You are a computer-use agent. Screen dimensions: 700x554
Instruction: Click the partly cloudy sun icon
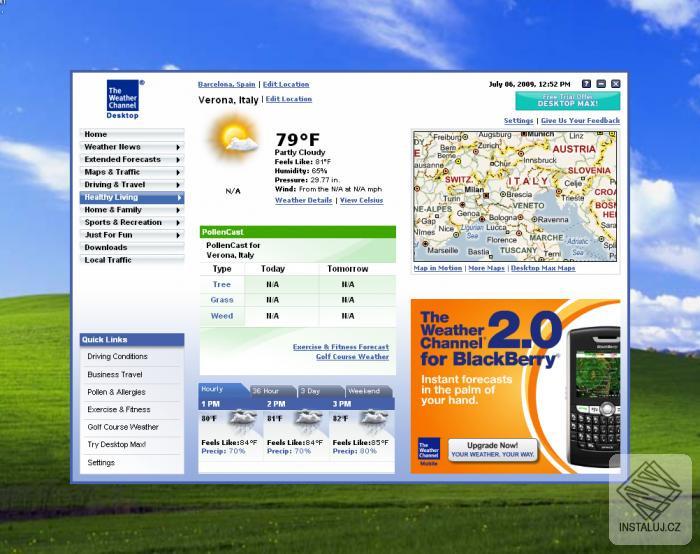pos(233,138)
